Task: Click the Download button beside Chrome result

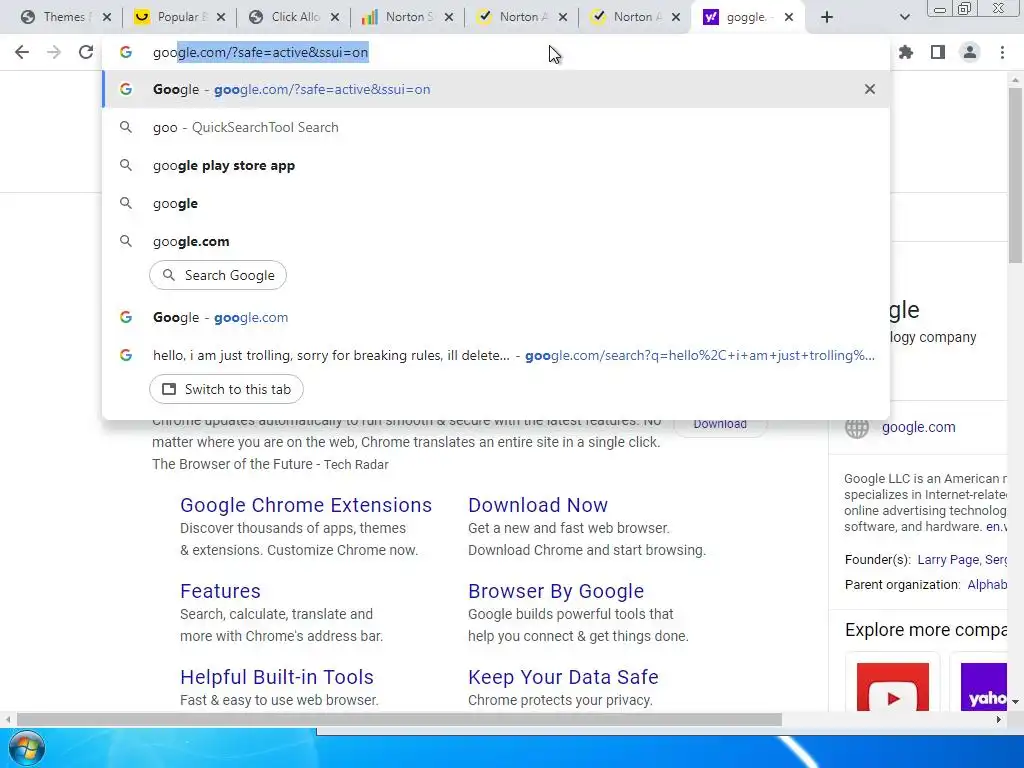Action: (x=720, y=424)
